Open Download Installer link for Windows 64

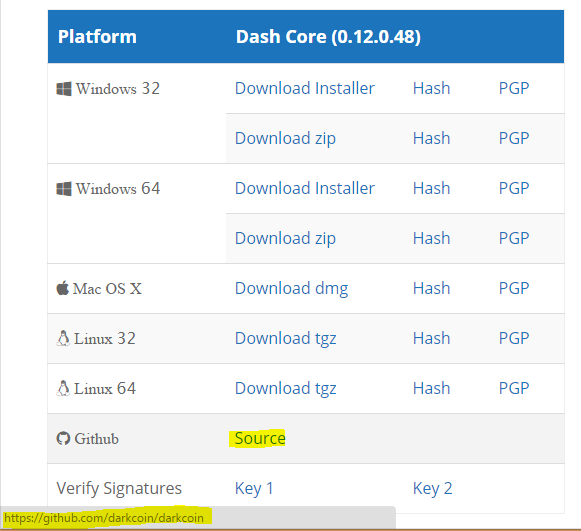tap(305, 189)
